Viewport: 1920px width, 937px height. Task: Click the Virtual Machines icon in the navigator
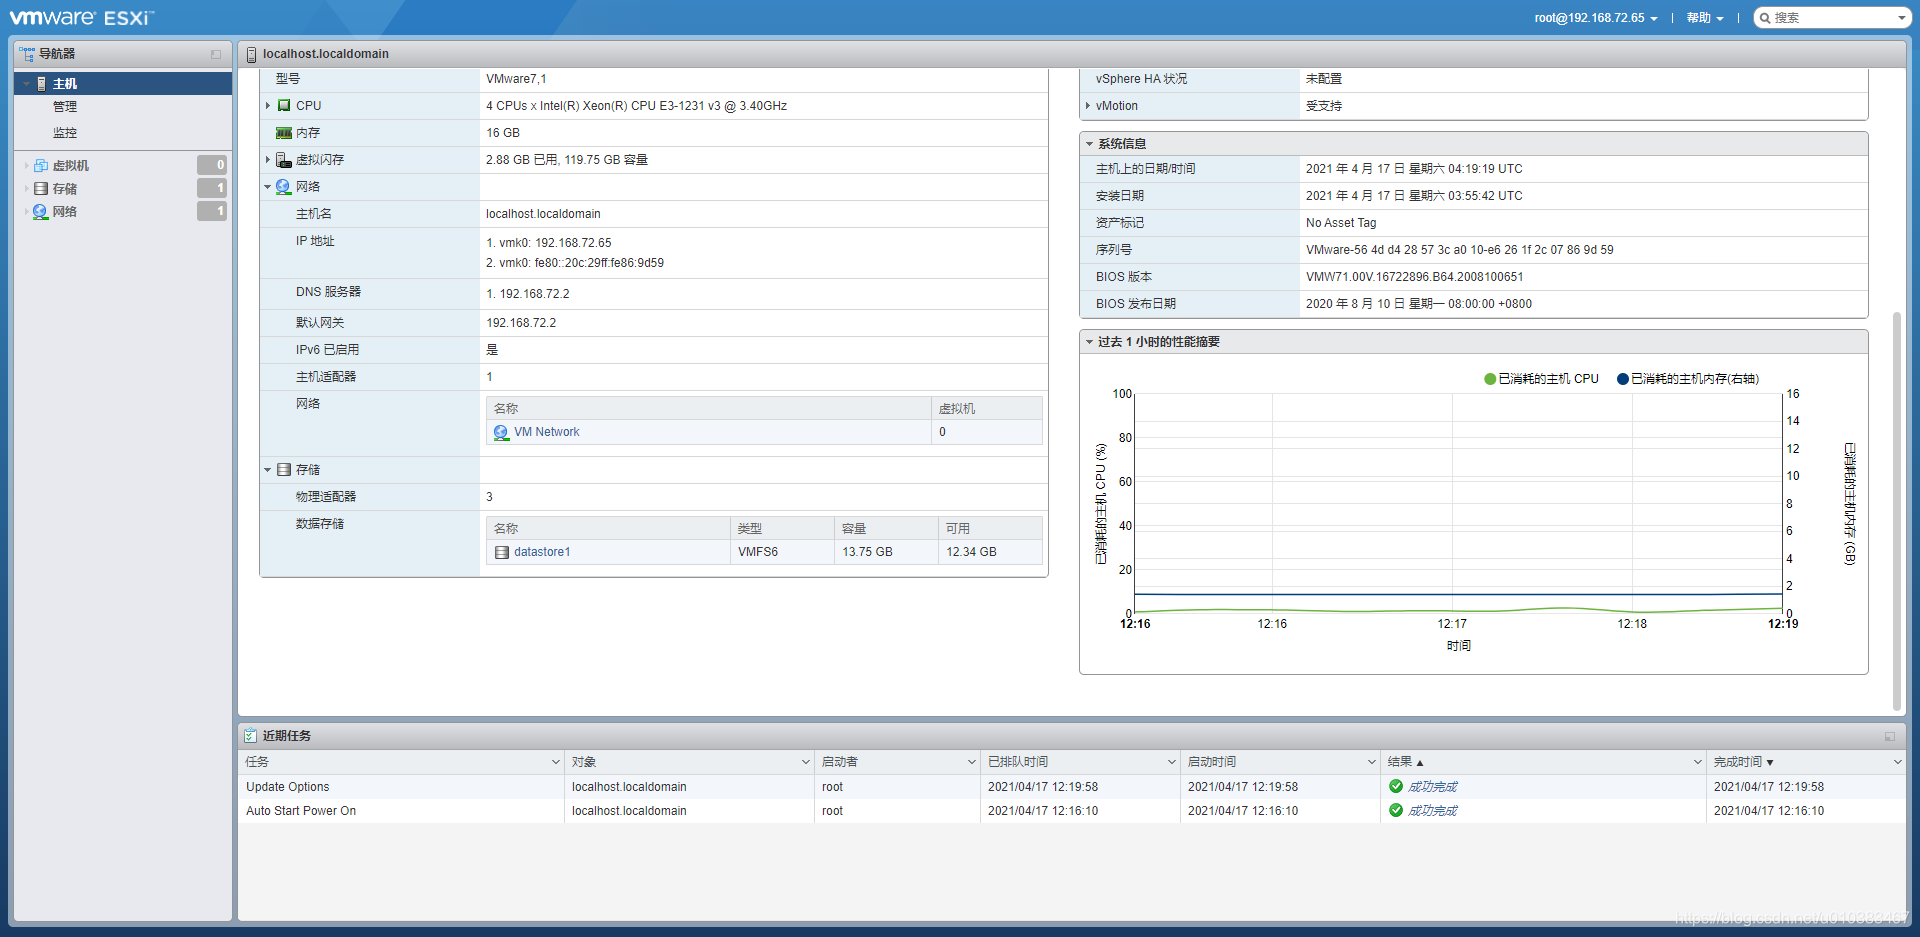tap(41, 166)
